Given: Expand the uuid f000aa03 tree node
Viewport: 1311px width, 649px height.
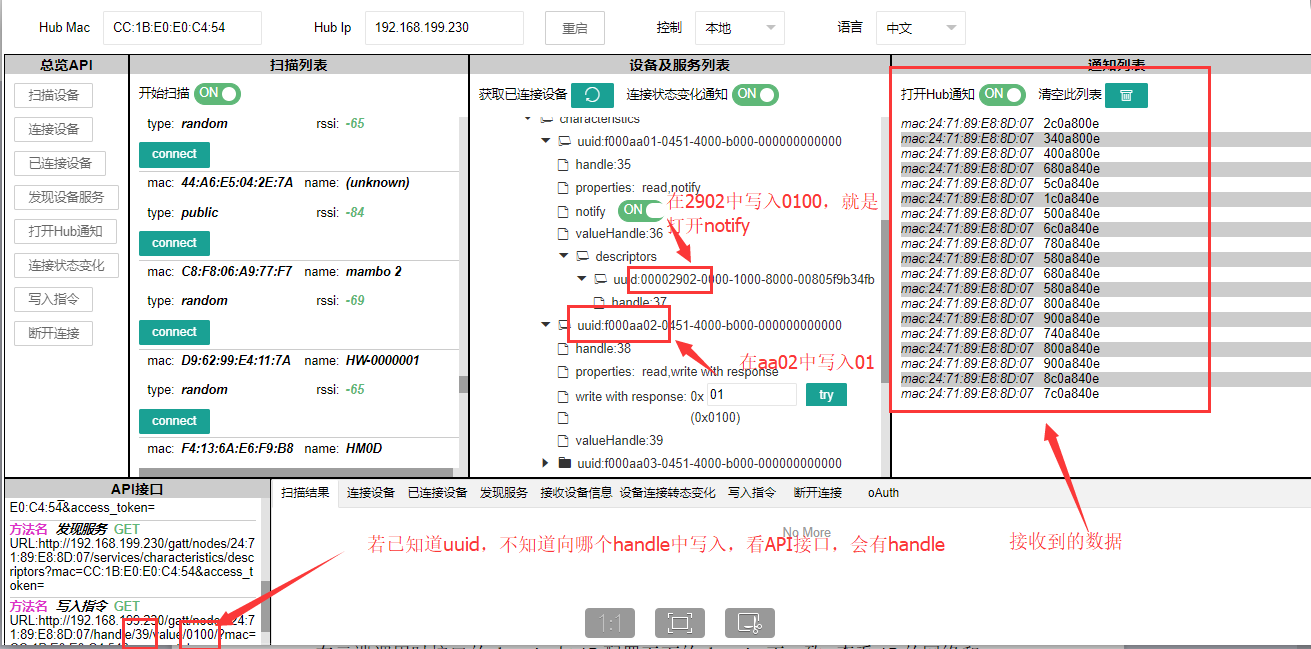Looking at the screenshot, I should 545,463.
